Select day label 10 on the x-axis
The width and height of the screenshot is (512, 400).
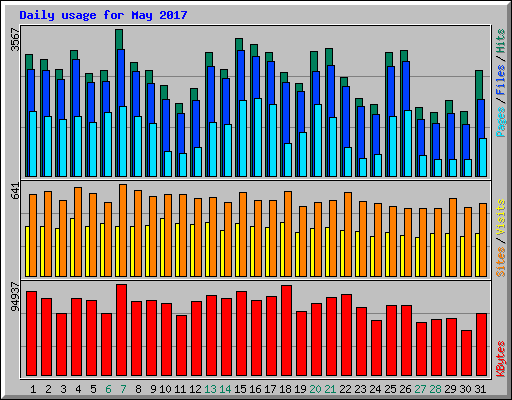pyautogui.click(x=165, y=389)
